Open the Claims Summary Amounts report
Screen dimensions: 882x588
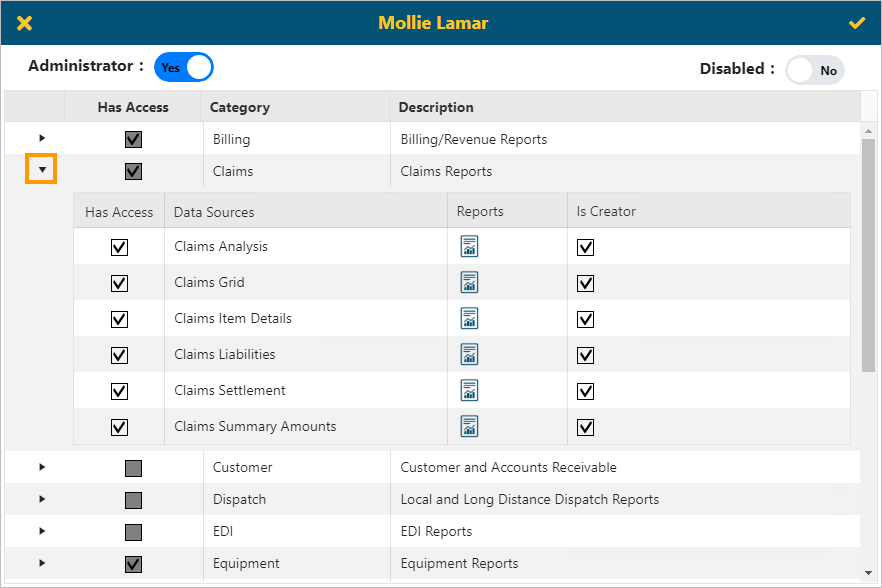[469, 426]
